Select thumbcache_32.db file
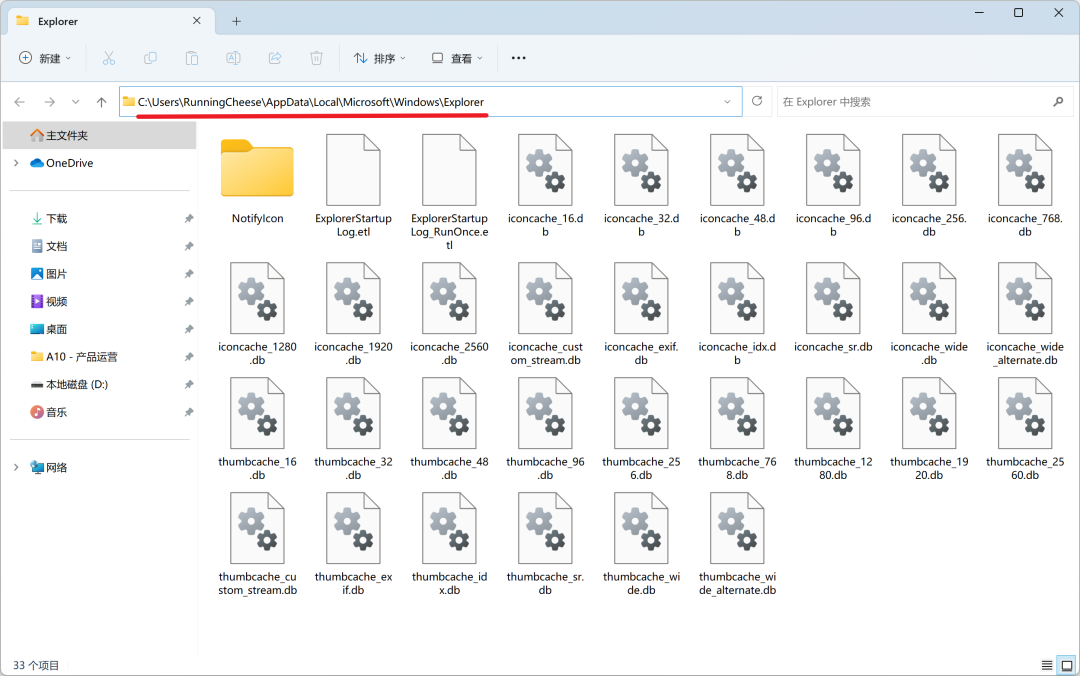This screenshot has width=1080, height=676. tap(353, 429)
